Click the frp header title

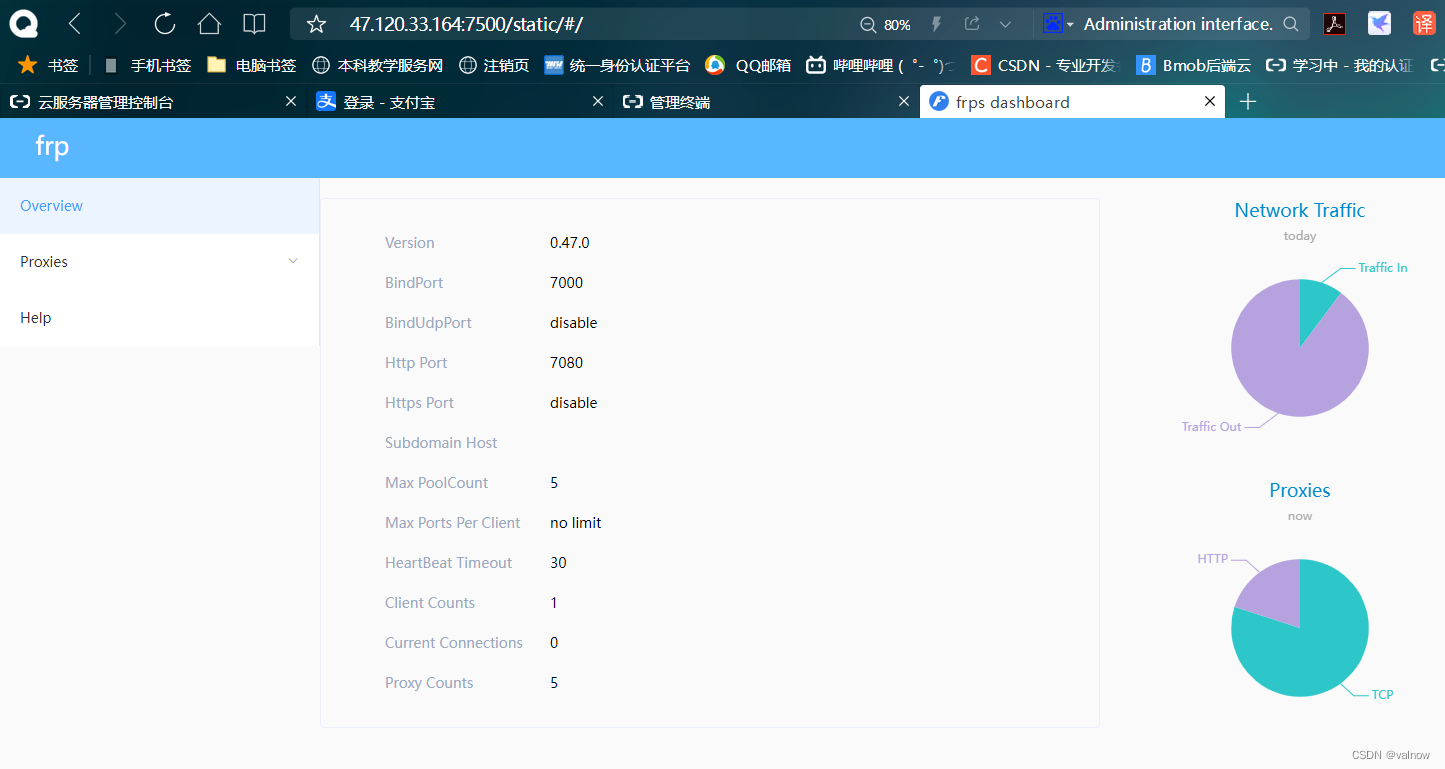tap(52, 147)
